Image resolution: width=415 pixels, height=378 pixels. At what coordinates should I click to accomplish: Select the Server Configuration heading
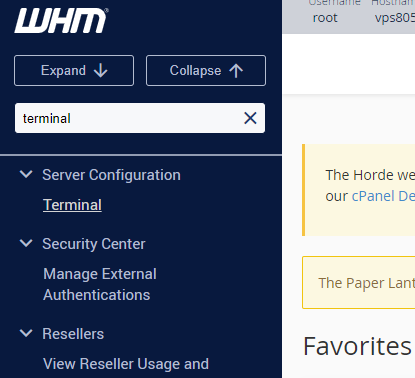[111, 175]
